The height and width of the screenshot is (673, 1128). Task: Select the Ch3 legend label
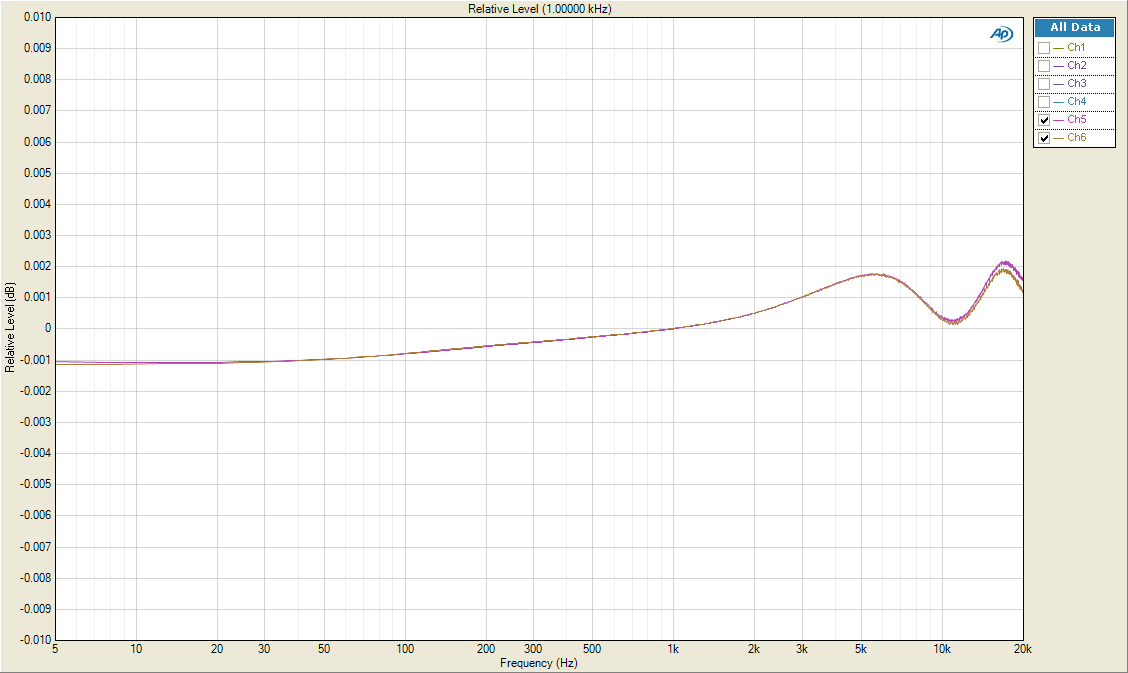click(x=1077, y=83)
